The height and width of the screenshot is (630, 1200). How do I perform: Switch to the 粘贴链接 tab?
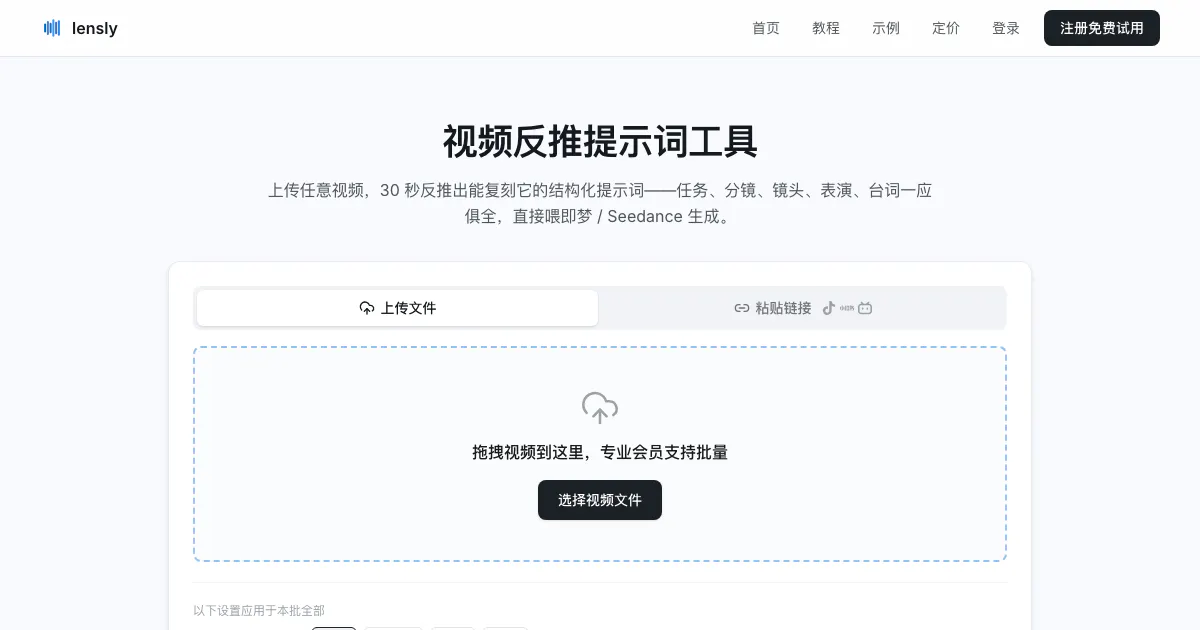point(803,308)
